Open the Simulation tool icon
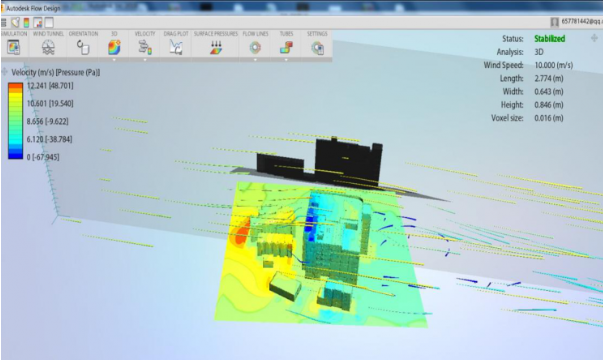Screen dimensions: 603x360 point(13,48)
